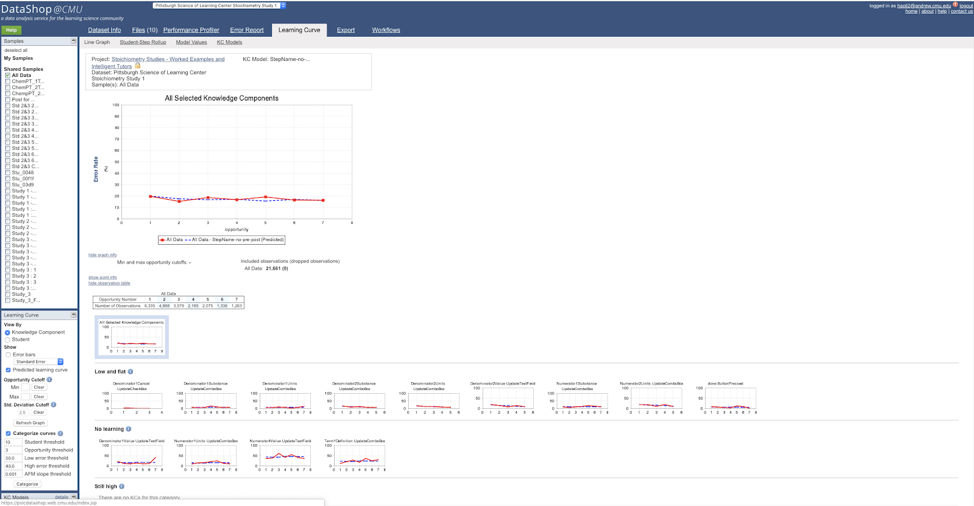Uncheck Categorize curves option
This screenshot has width=974, height=506.
(8, 433)
